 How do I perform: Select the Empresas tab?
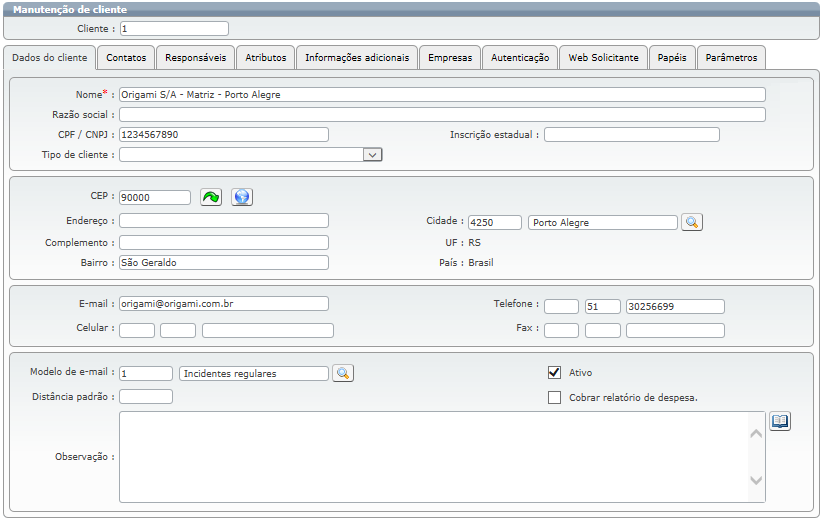point(450,58)
